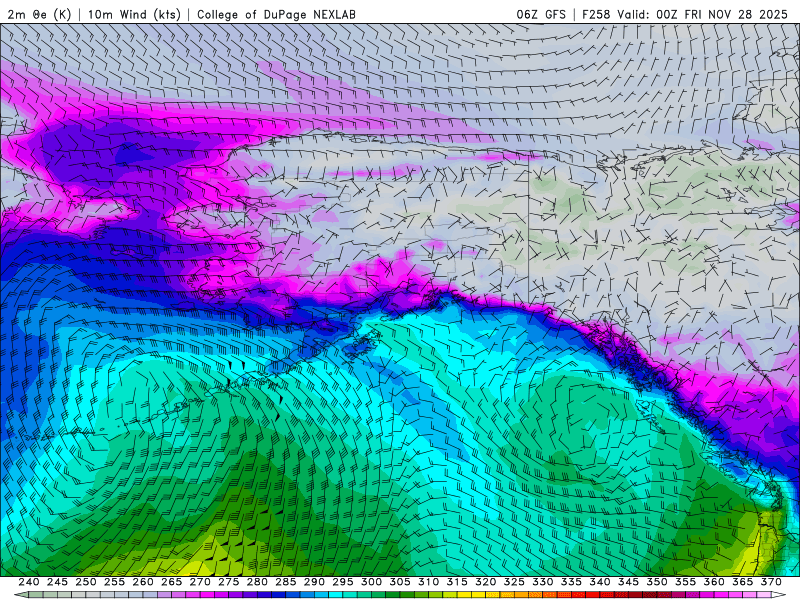
Task: Click the 315 value on the color scale
Action: [457, 582]
